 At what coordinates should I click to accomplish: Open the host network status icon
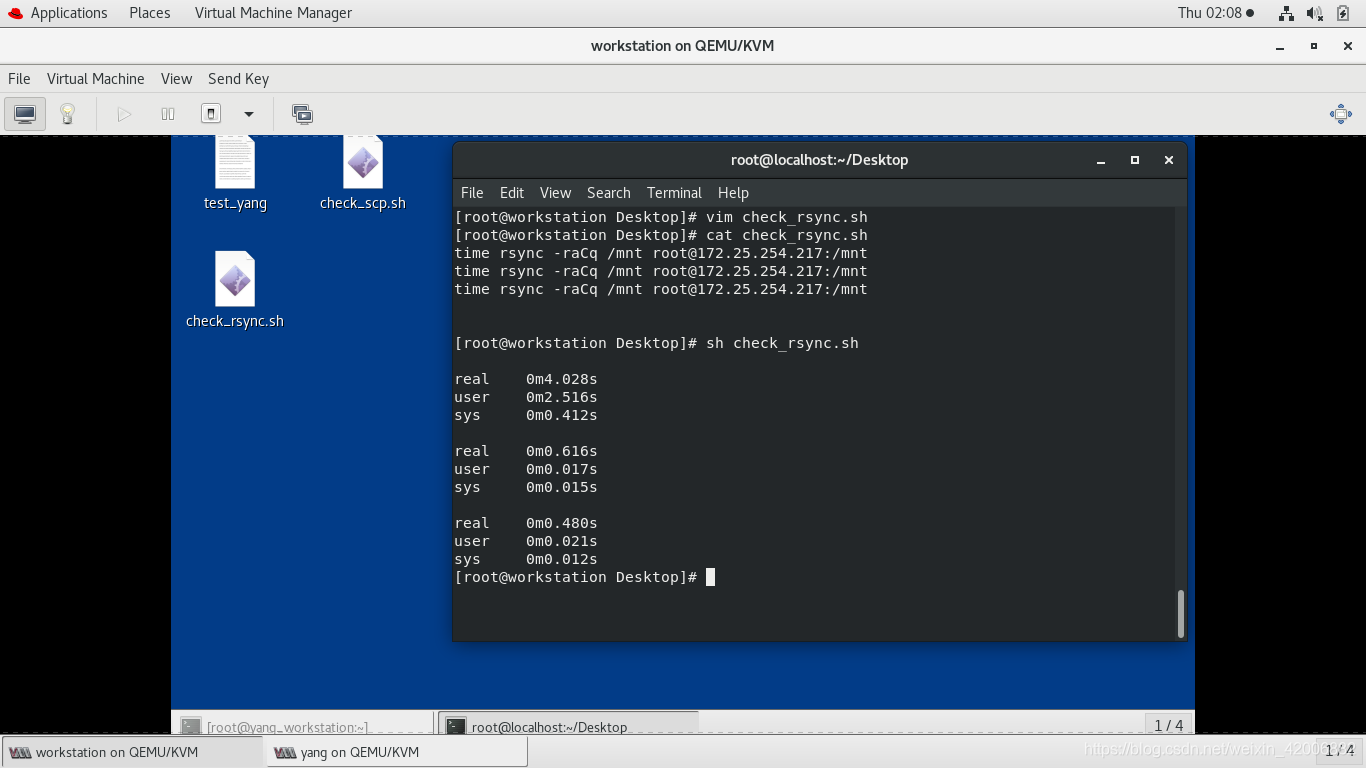click(x=1286, y=13)
